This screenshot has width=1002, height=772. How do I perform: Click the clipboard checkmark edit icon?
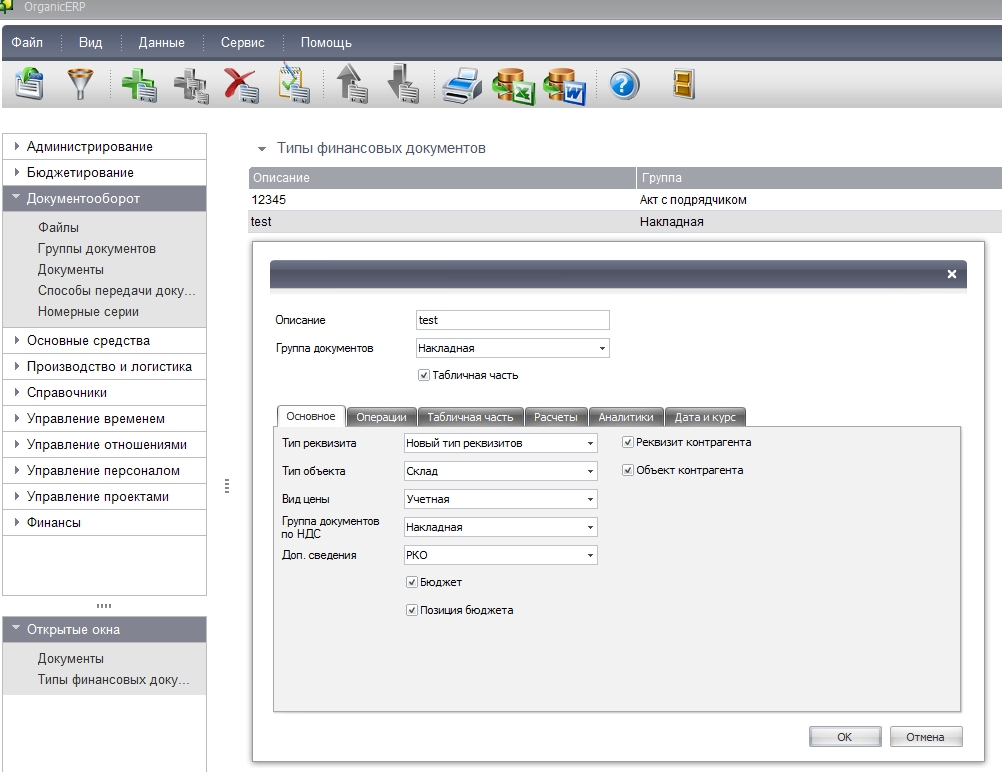pyautogui.click(x=293, y=84)
